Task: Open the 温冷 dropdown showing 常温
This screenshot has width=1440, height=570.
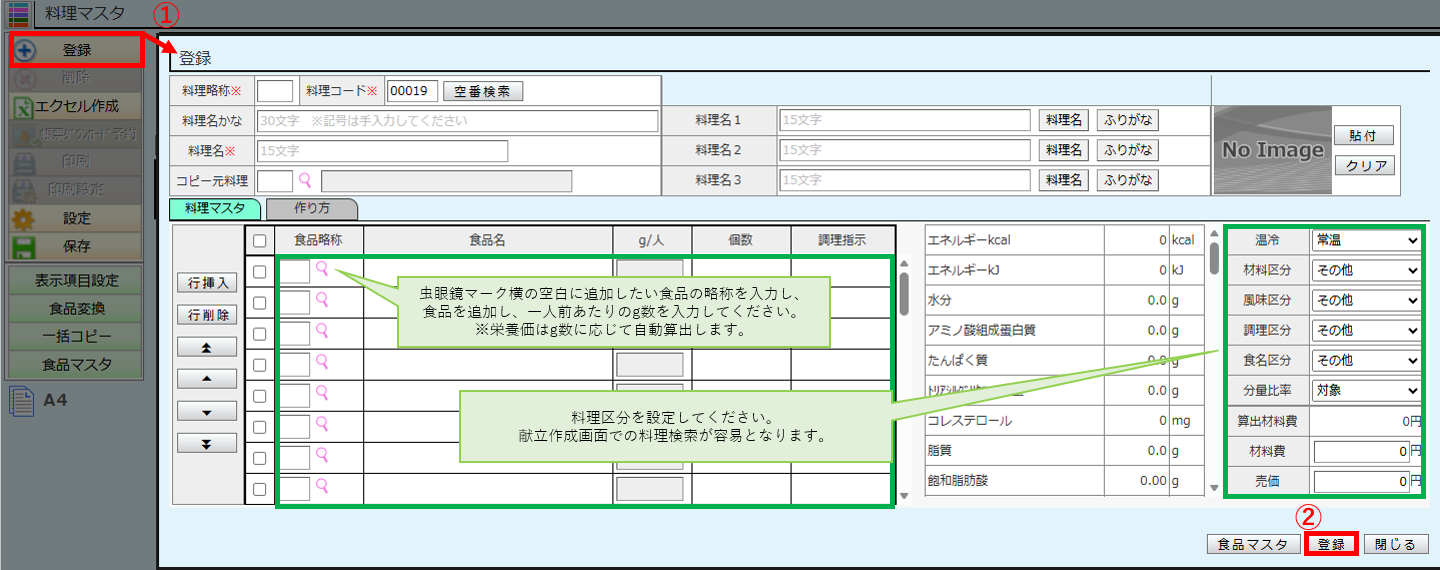Action: pos(1366,240)
